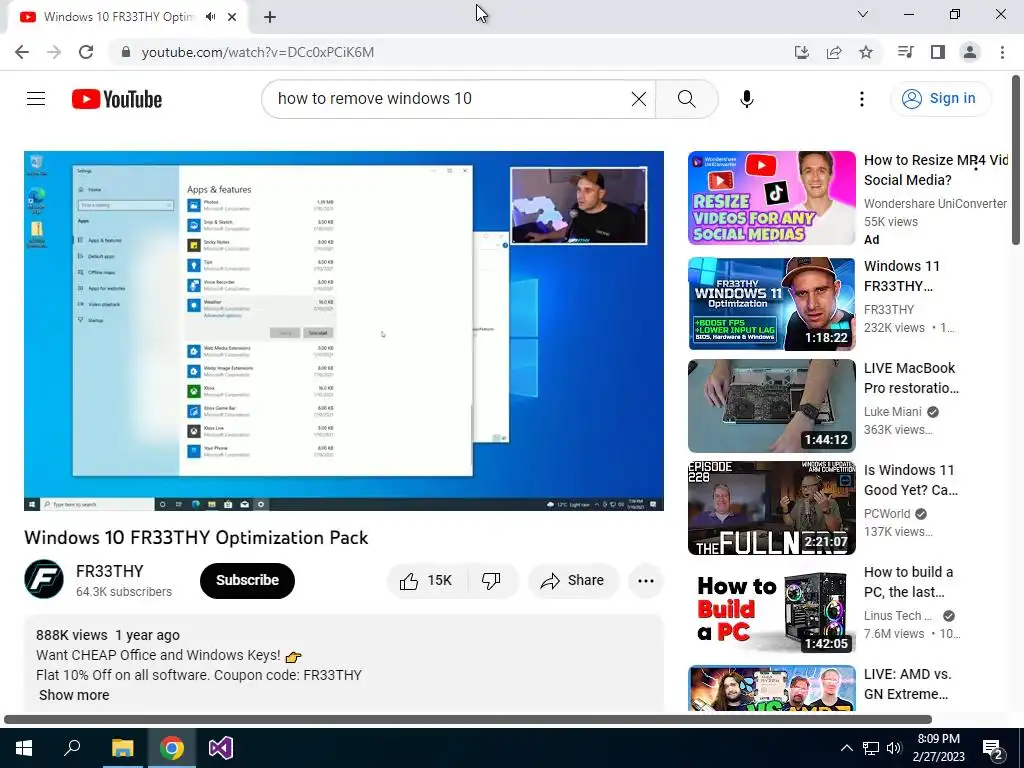The width and height of the screenshot is (1024, 768).
Task: Share the video
Action: pyautogui.click(x=573, y=581)
